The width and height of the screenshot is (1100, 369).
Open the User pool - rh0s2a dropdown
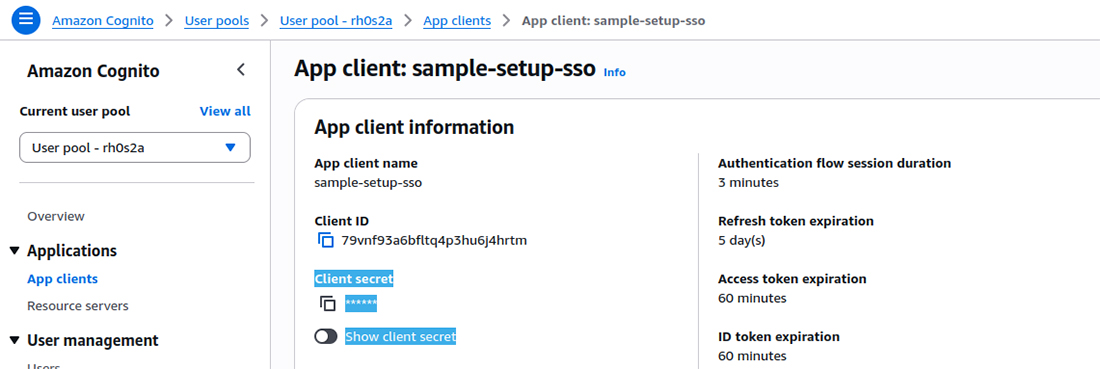click(135, 147)
